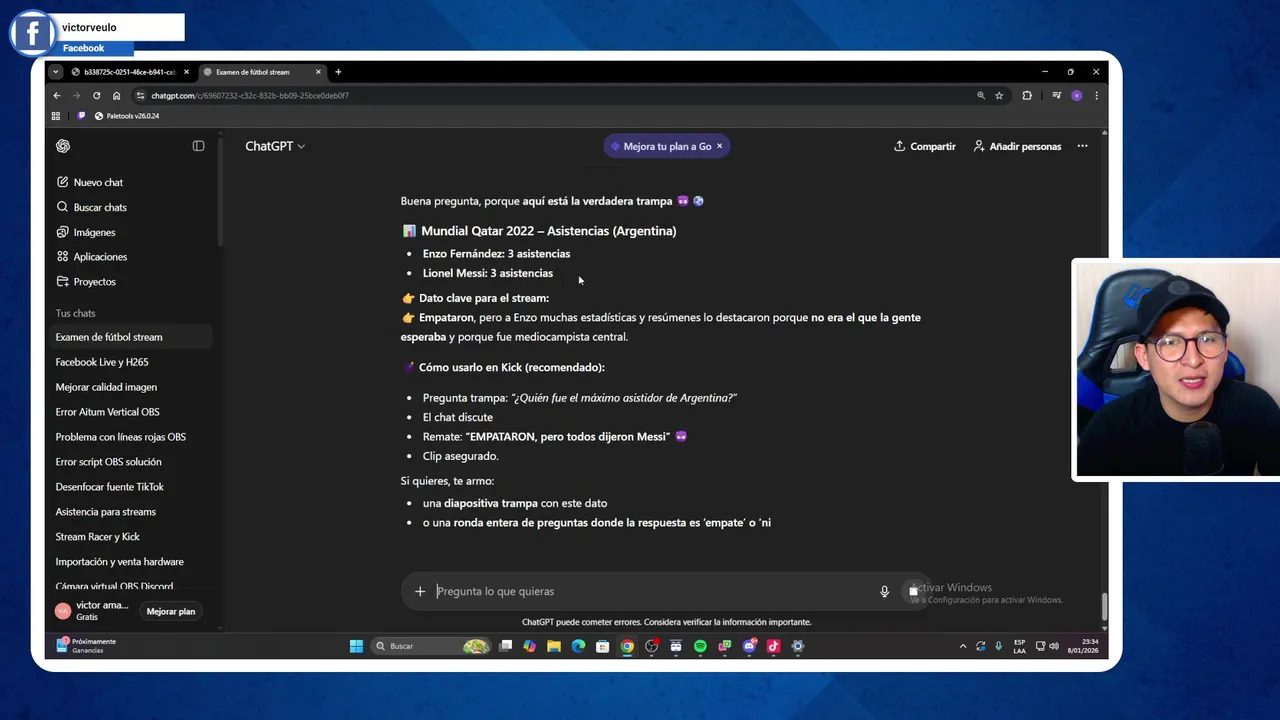The height and width of the screenshot is (720, 1280).
Task: Open chat 'Mejorar calidad imagen'
Action: 130,387
